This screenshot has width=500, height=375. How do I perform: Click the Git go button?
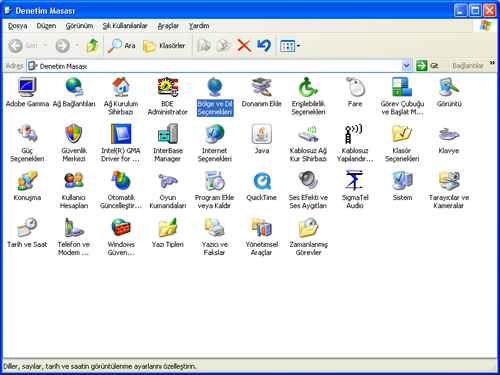coord(428,66)
